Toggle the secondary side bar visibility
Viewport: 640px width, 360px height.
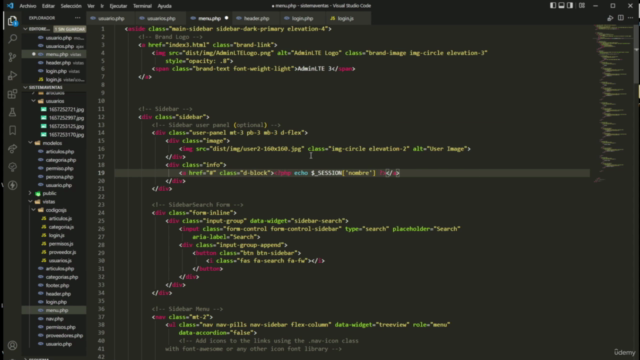(x=570, y=6)
